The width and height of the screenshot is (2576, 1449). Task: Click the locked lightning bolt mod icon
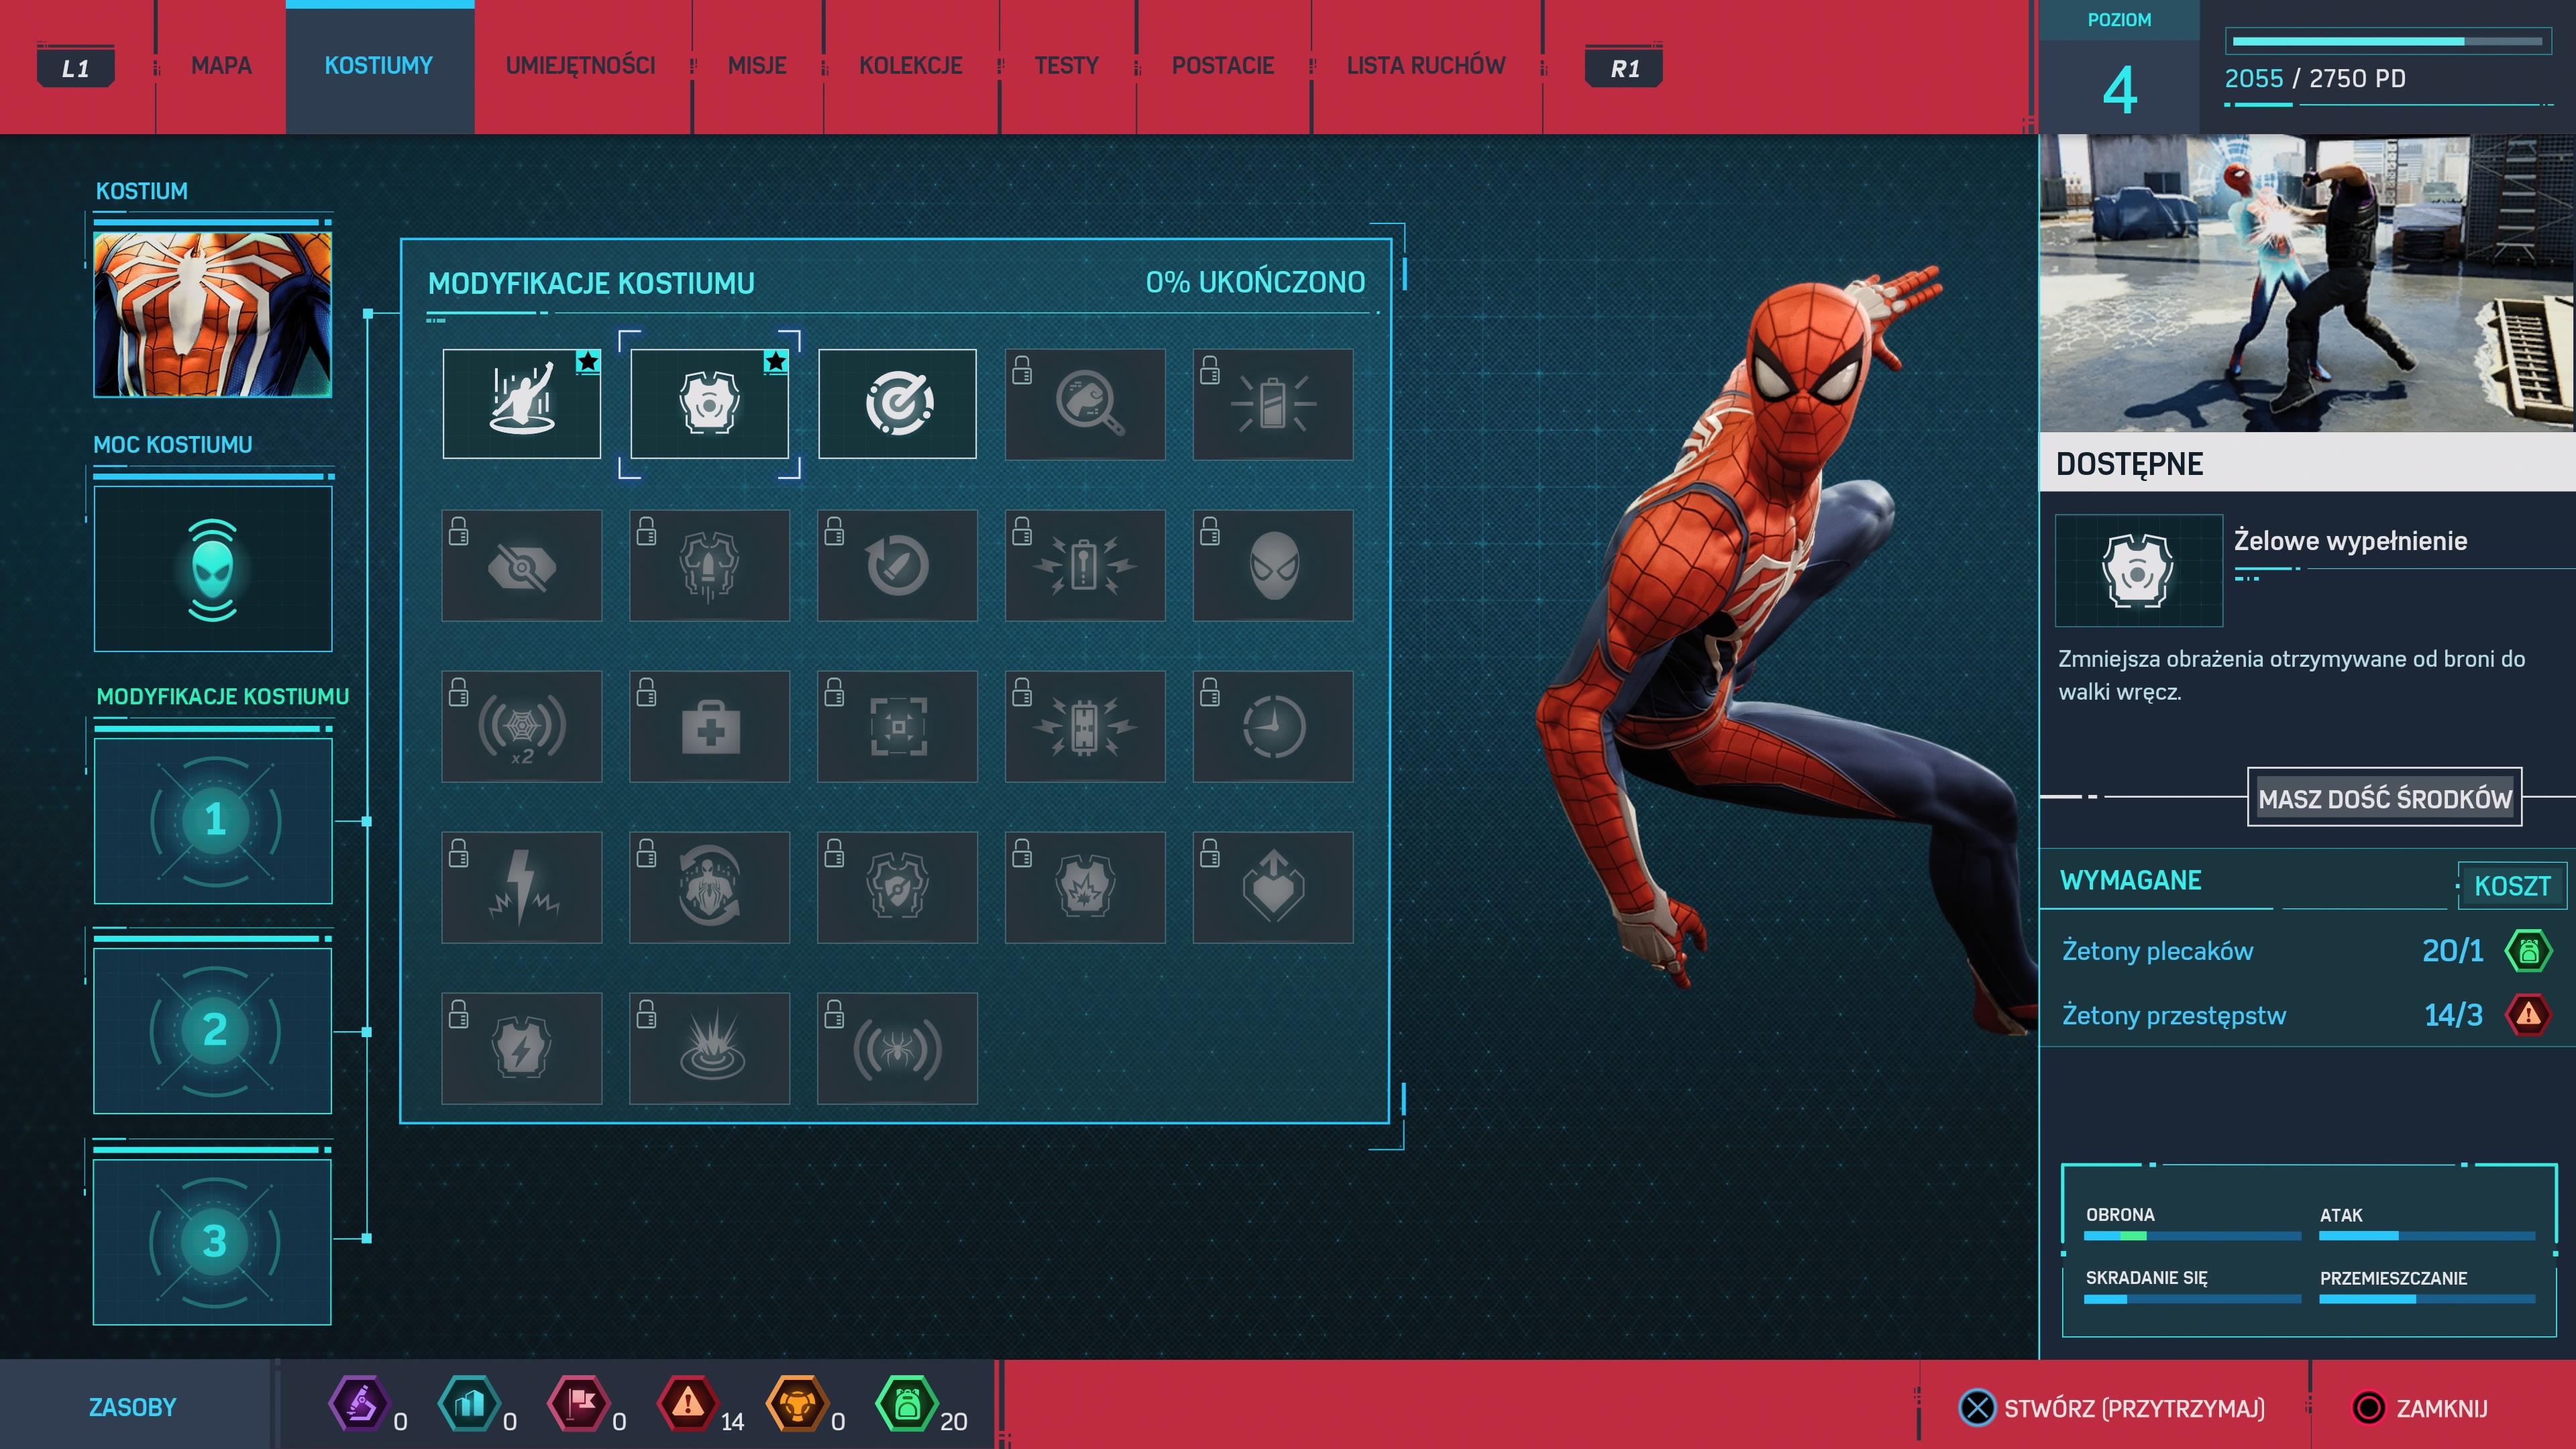(521, 888)
